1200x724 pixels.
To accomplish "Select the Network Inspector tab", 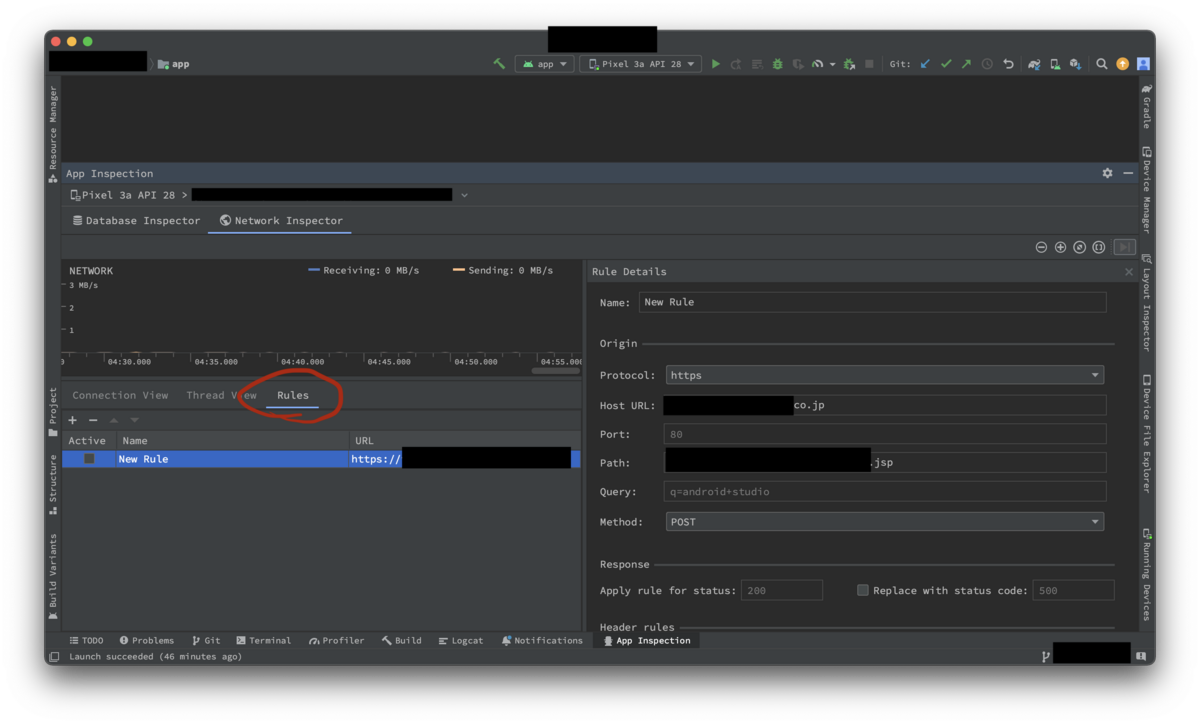I will pyautogui.click(x=281, y=220).
